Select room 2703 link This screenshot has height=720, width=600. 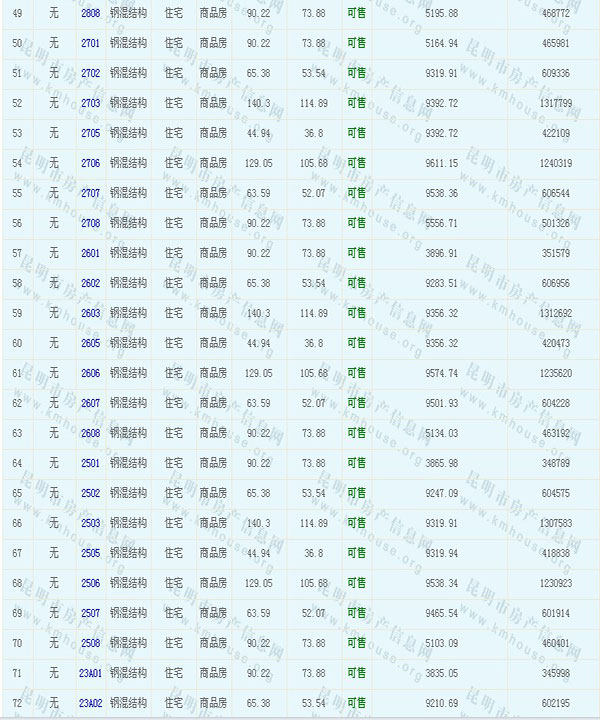point(90,104)
